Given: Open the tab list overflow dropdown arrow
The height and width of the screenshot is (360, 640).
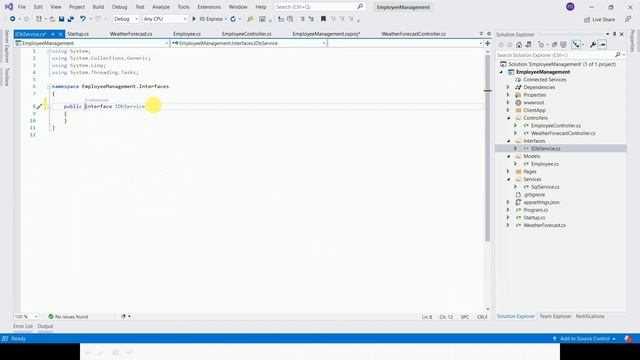Looking at the screenshot, I should click(x=481, y=34).
